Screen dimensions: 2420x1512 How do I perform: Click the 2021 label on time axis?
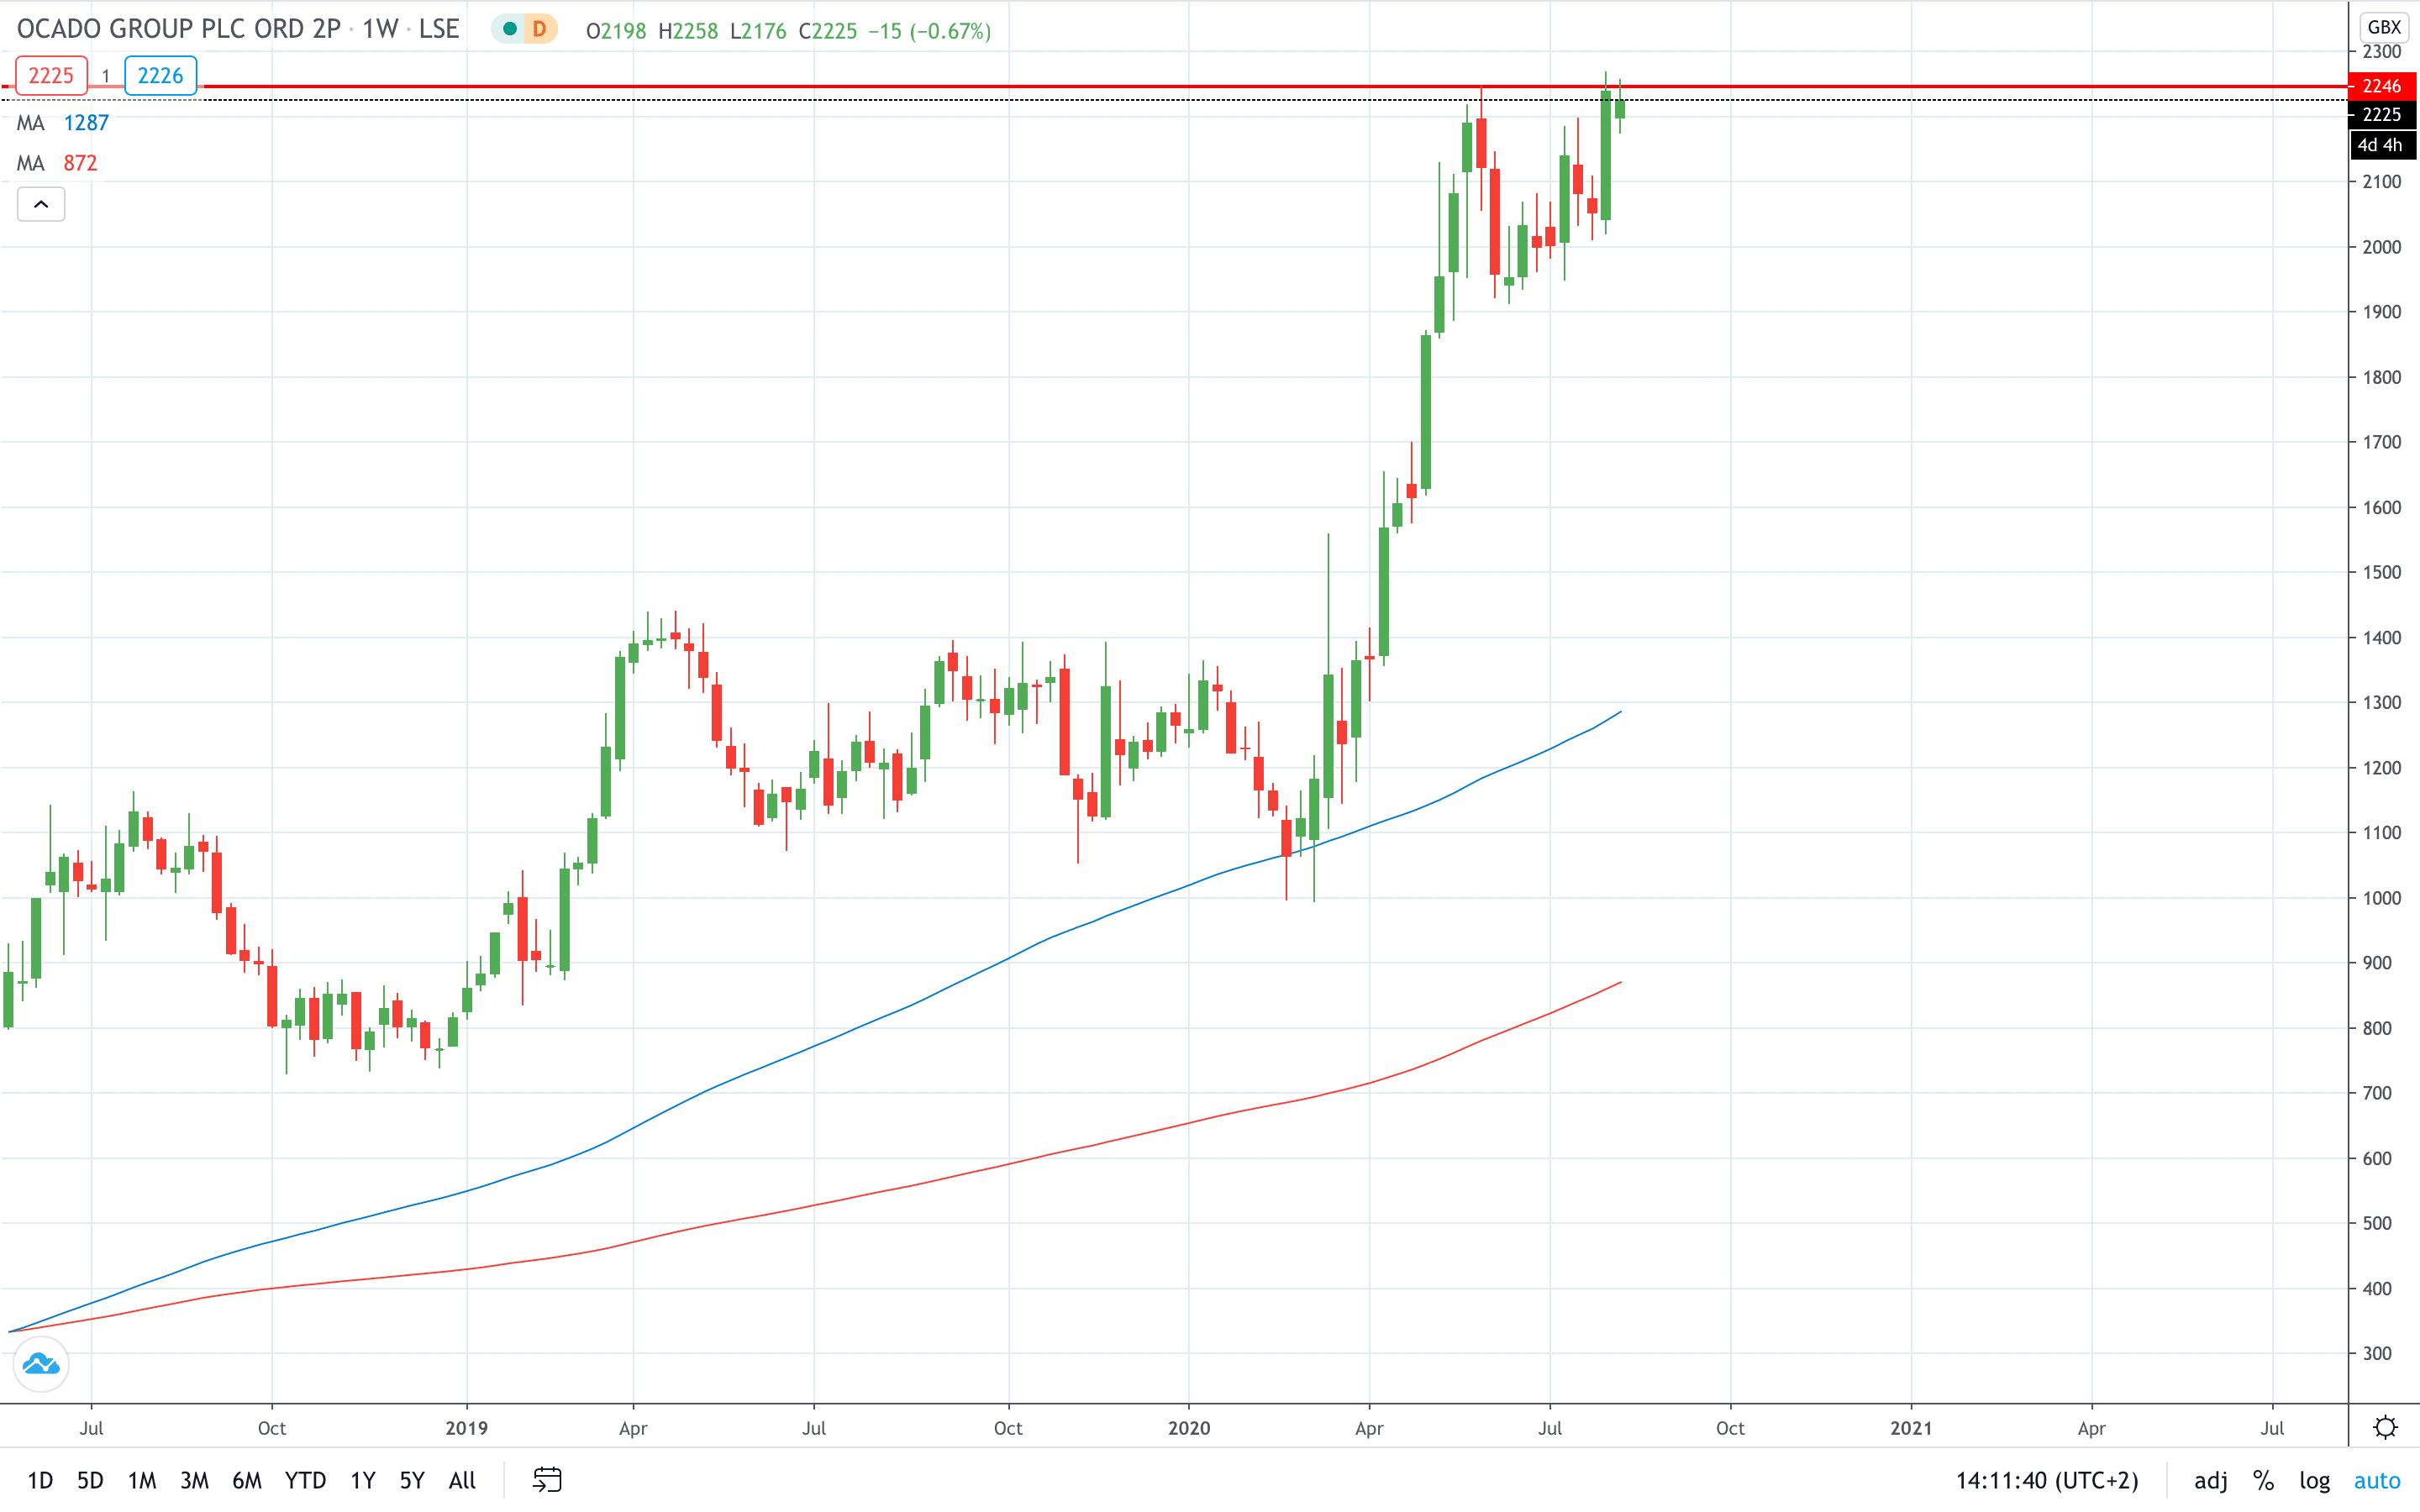(x=1911, y=1428)
